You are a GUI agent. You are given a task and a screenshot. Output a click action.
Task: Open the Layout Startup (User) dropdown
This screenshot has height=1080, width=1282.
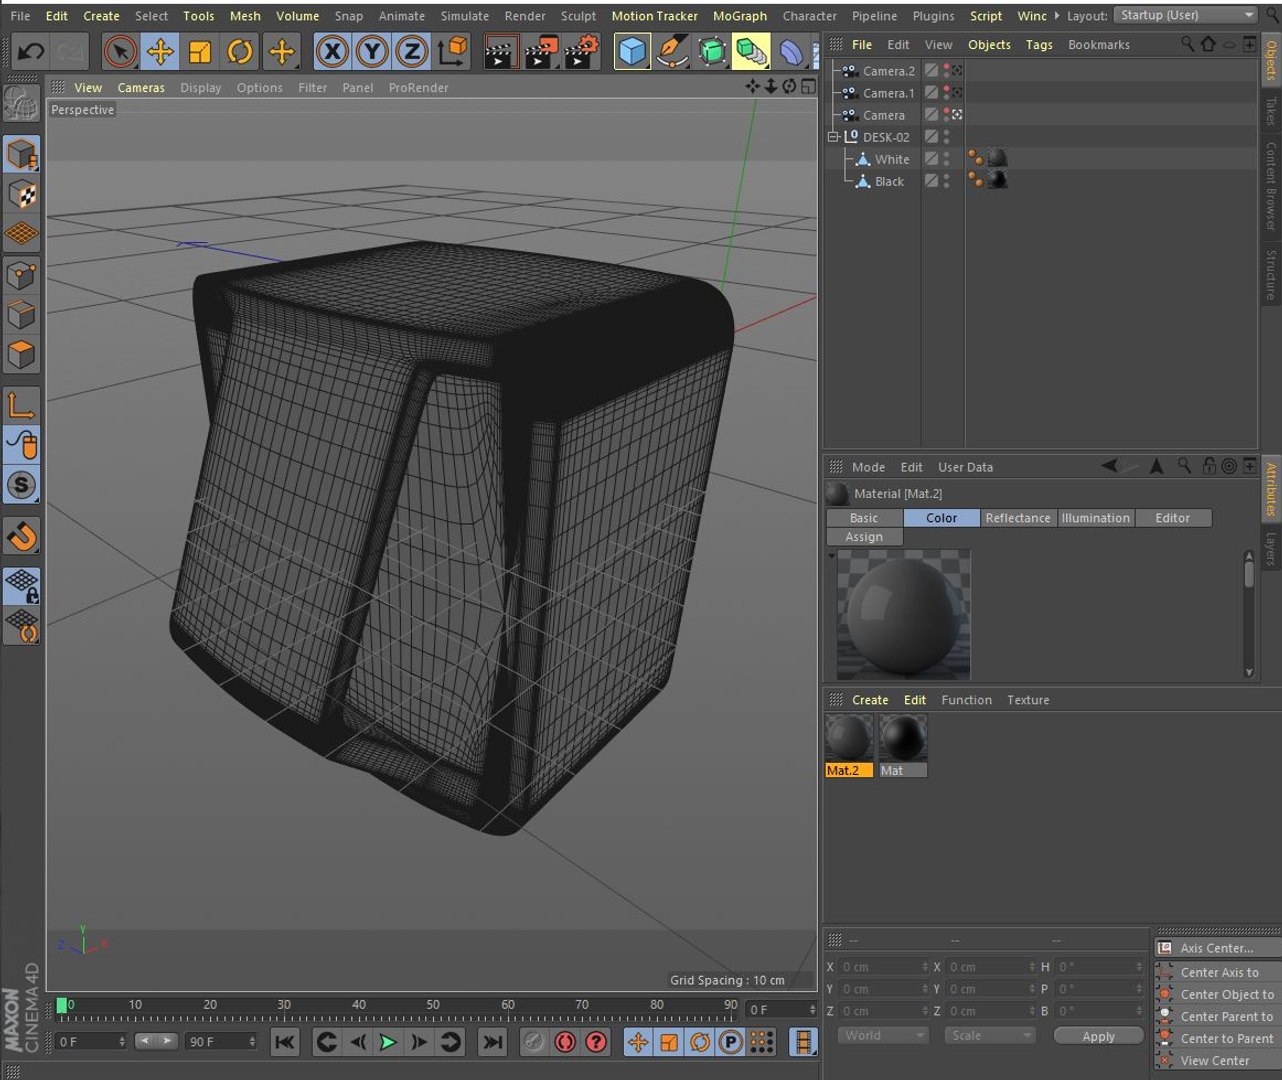click(1186, 15)
